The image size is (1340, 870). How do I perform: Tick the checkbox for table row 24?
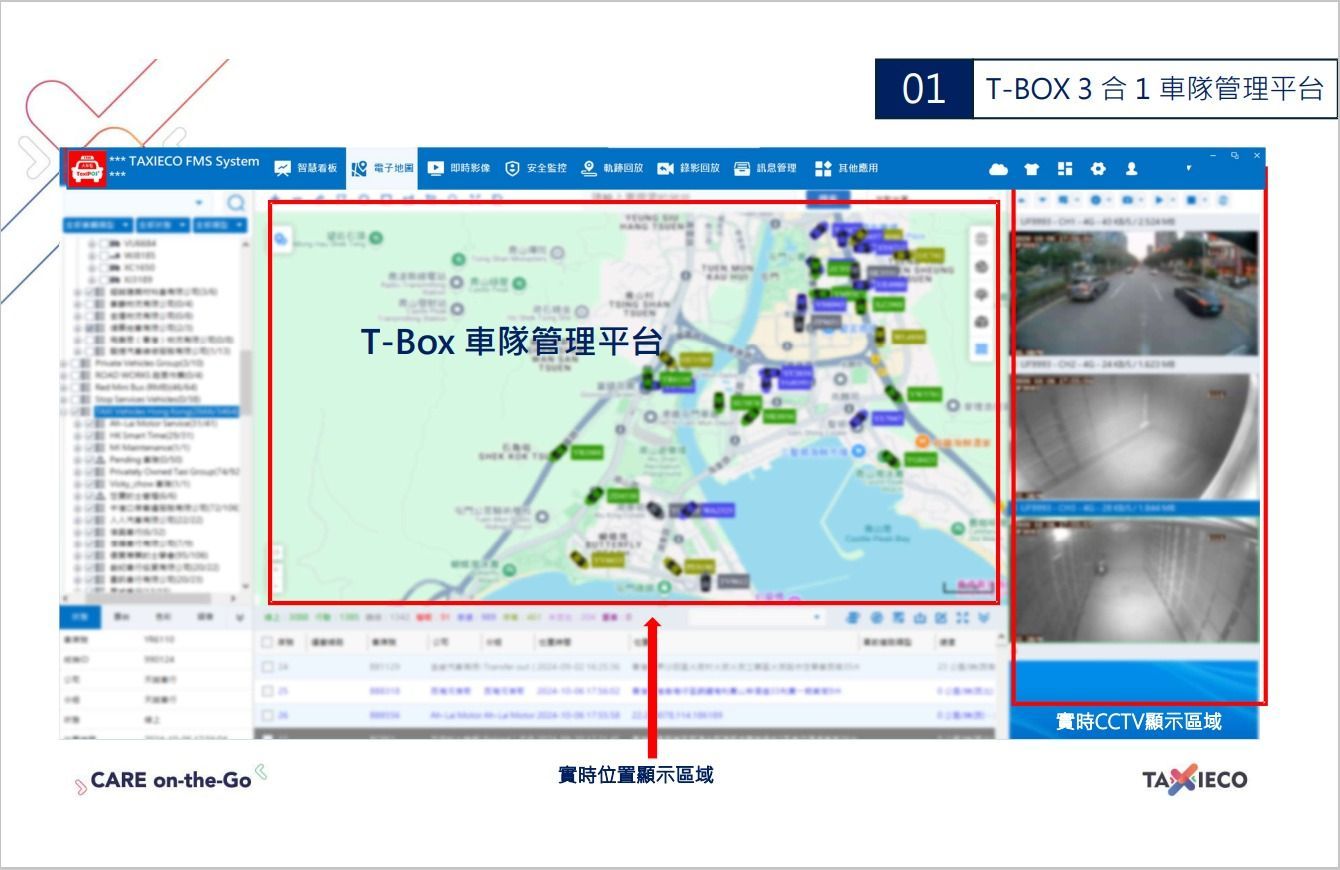pyautogui.click(x=267, y=667)
